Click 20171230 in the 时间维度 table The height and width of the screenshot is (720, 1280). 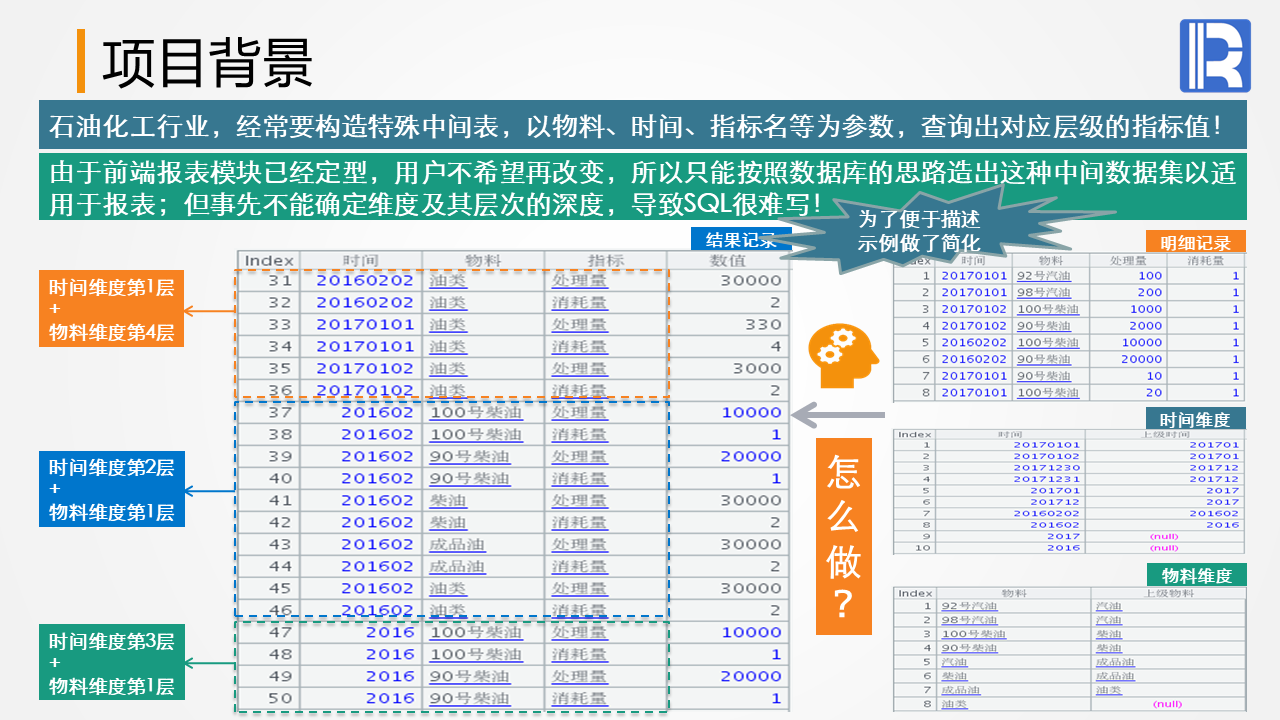[1047, 468]
